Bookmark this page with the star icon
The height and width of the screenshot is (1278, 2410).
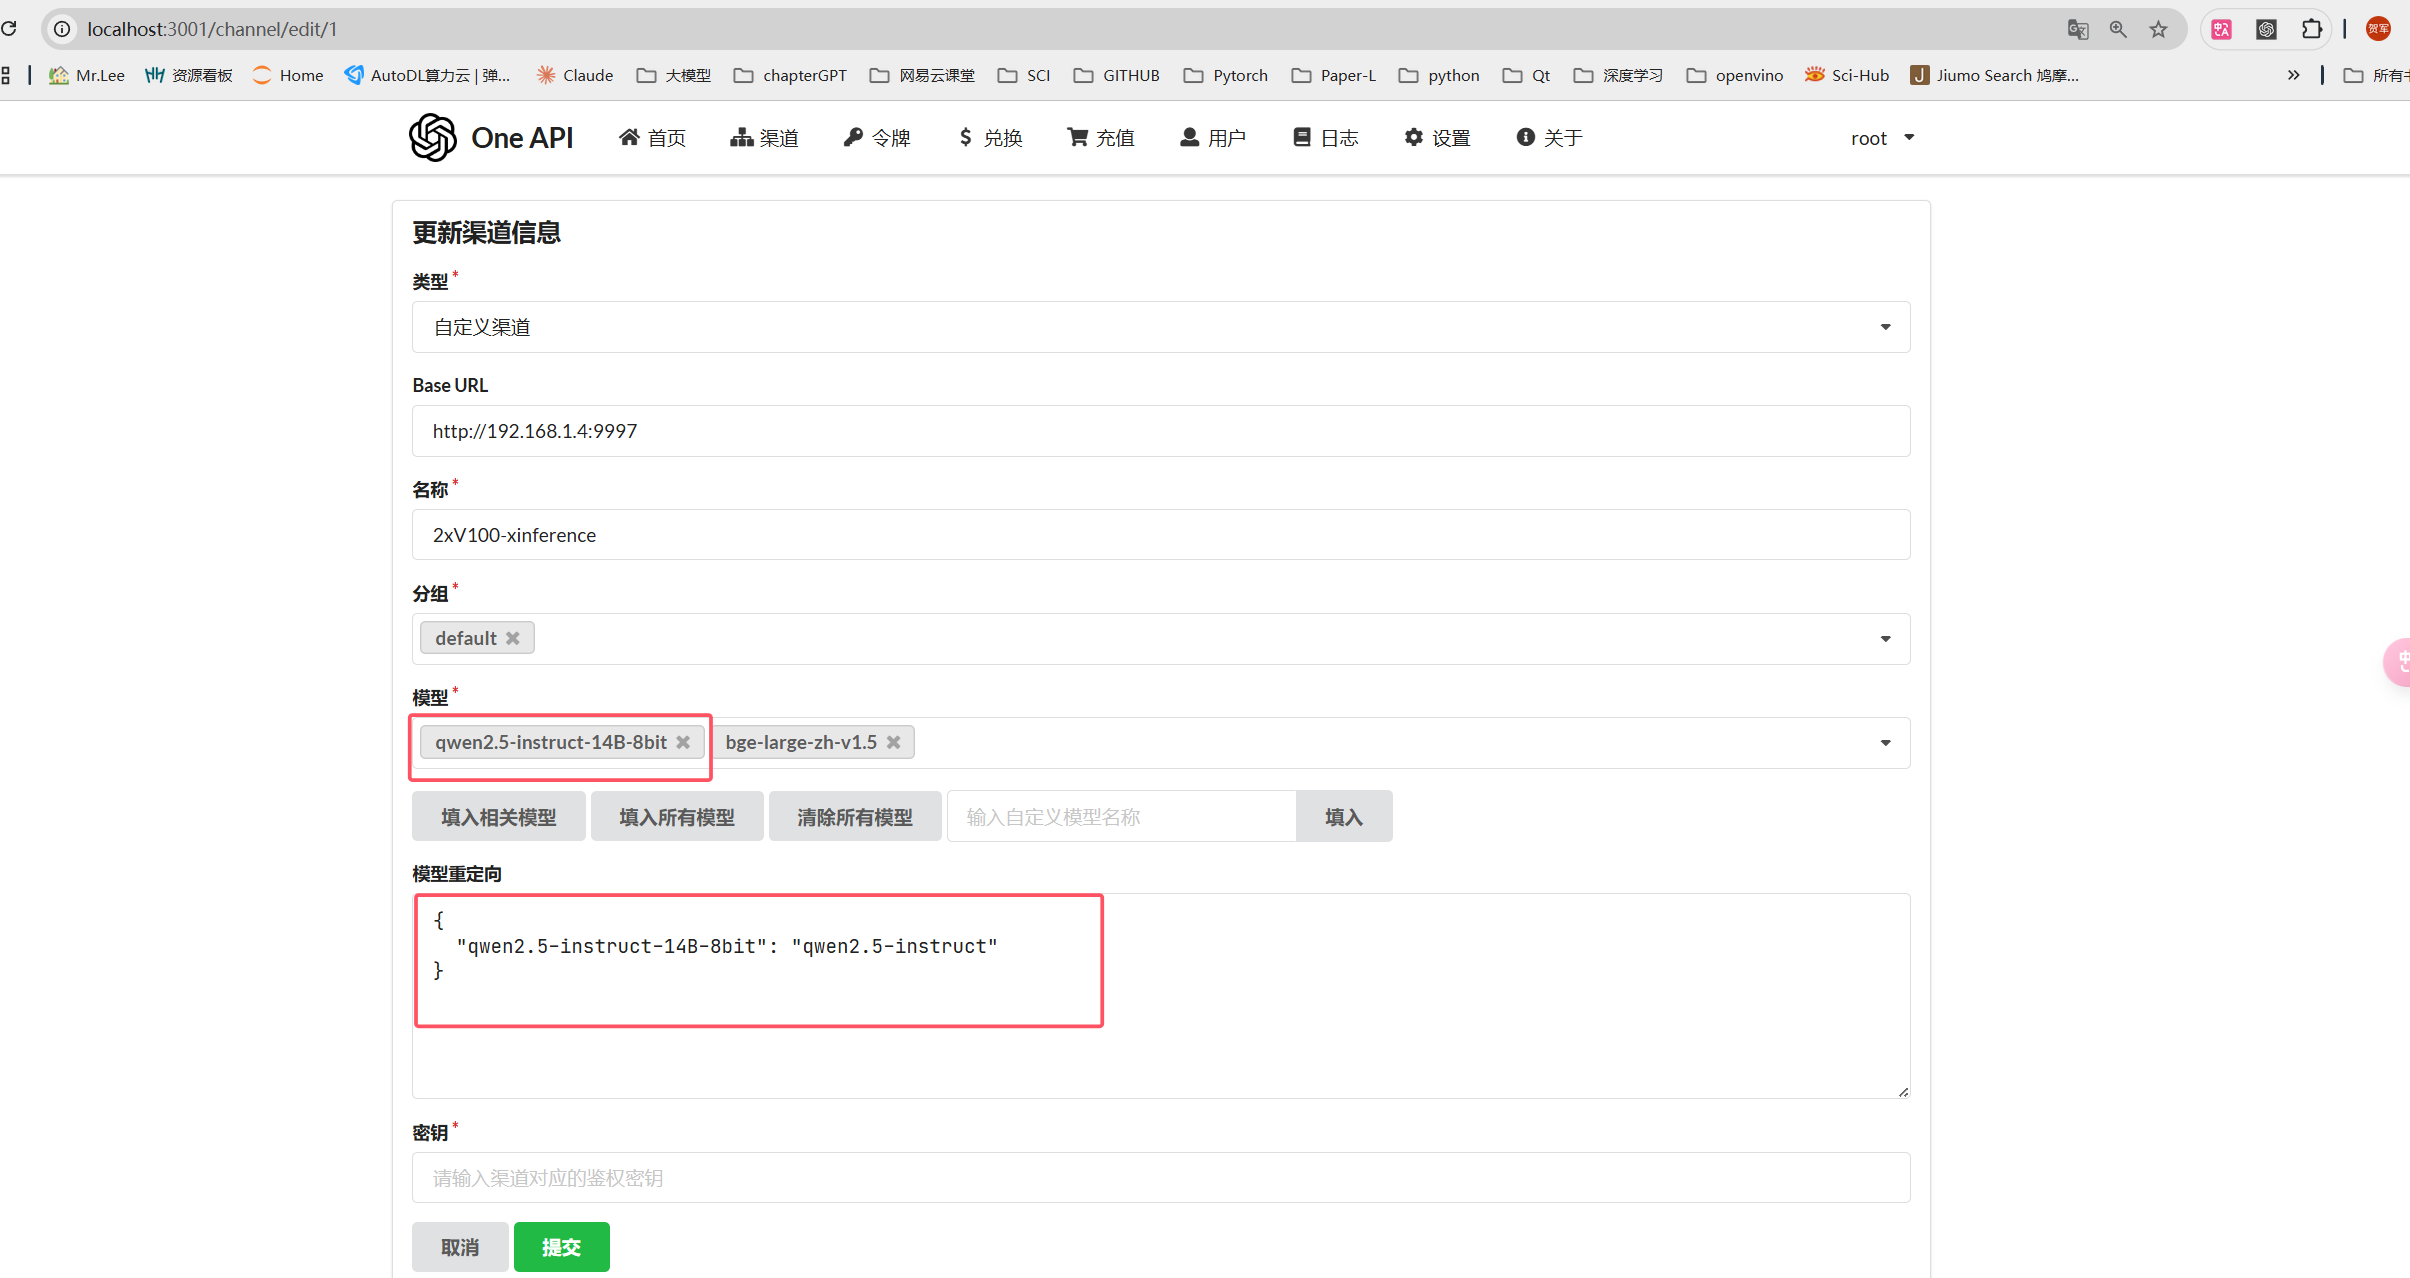click(2158, 29)
